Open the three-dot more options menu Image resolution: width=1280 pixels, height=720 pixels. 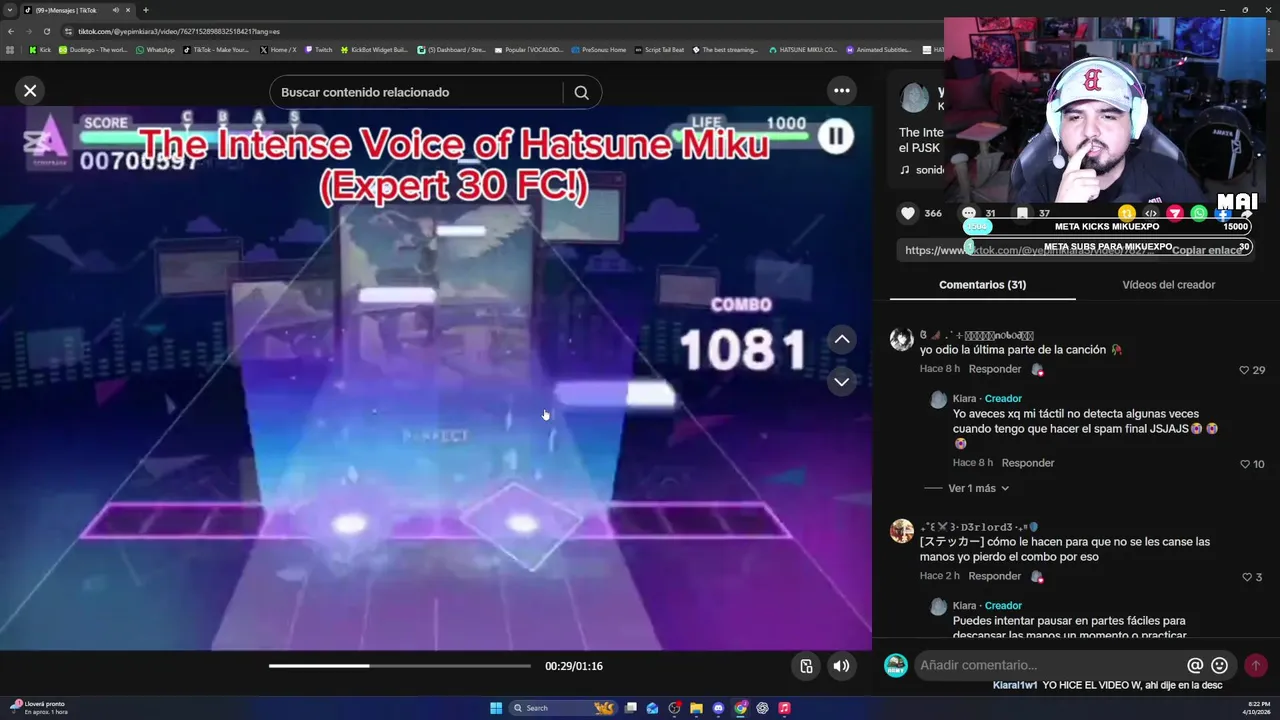coord(842,91)
